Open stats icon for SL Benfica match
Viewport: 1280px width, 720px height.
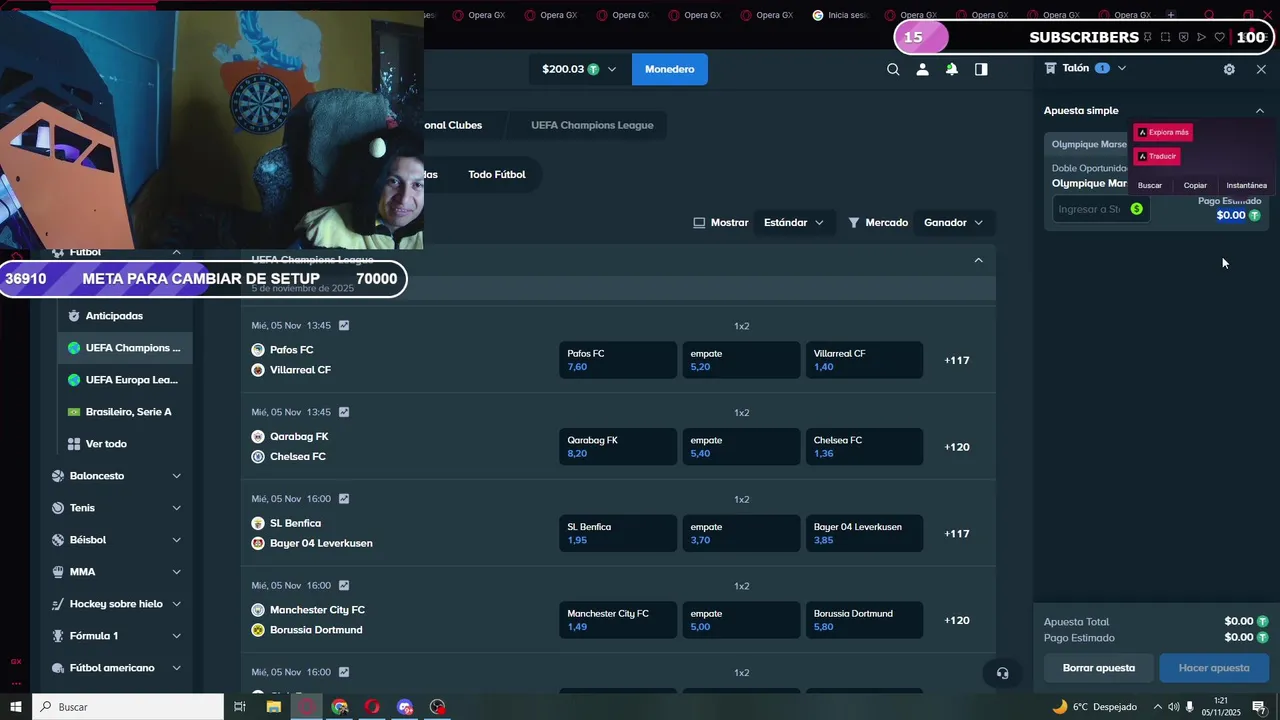344,499
